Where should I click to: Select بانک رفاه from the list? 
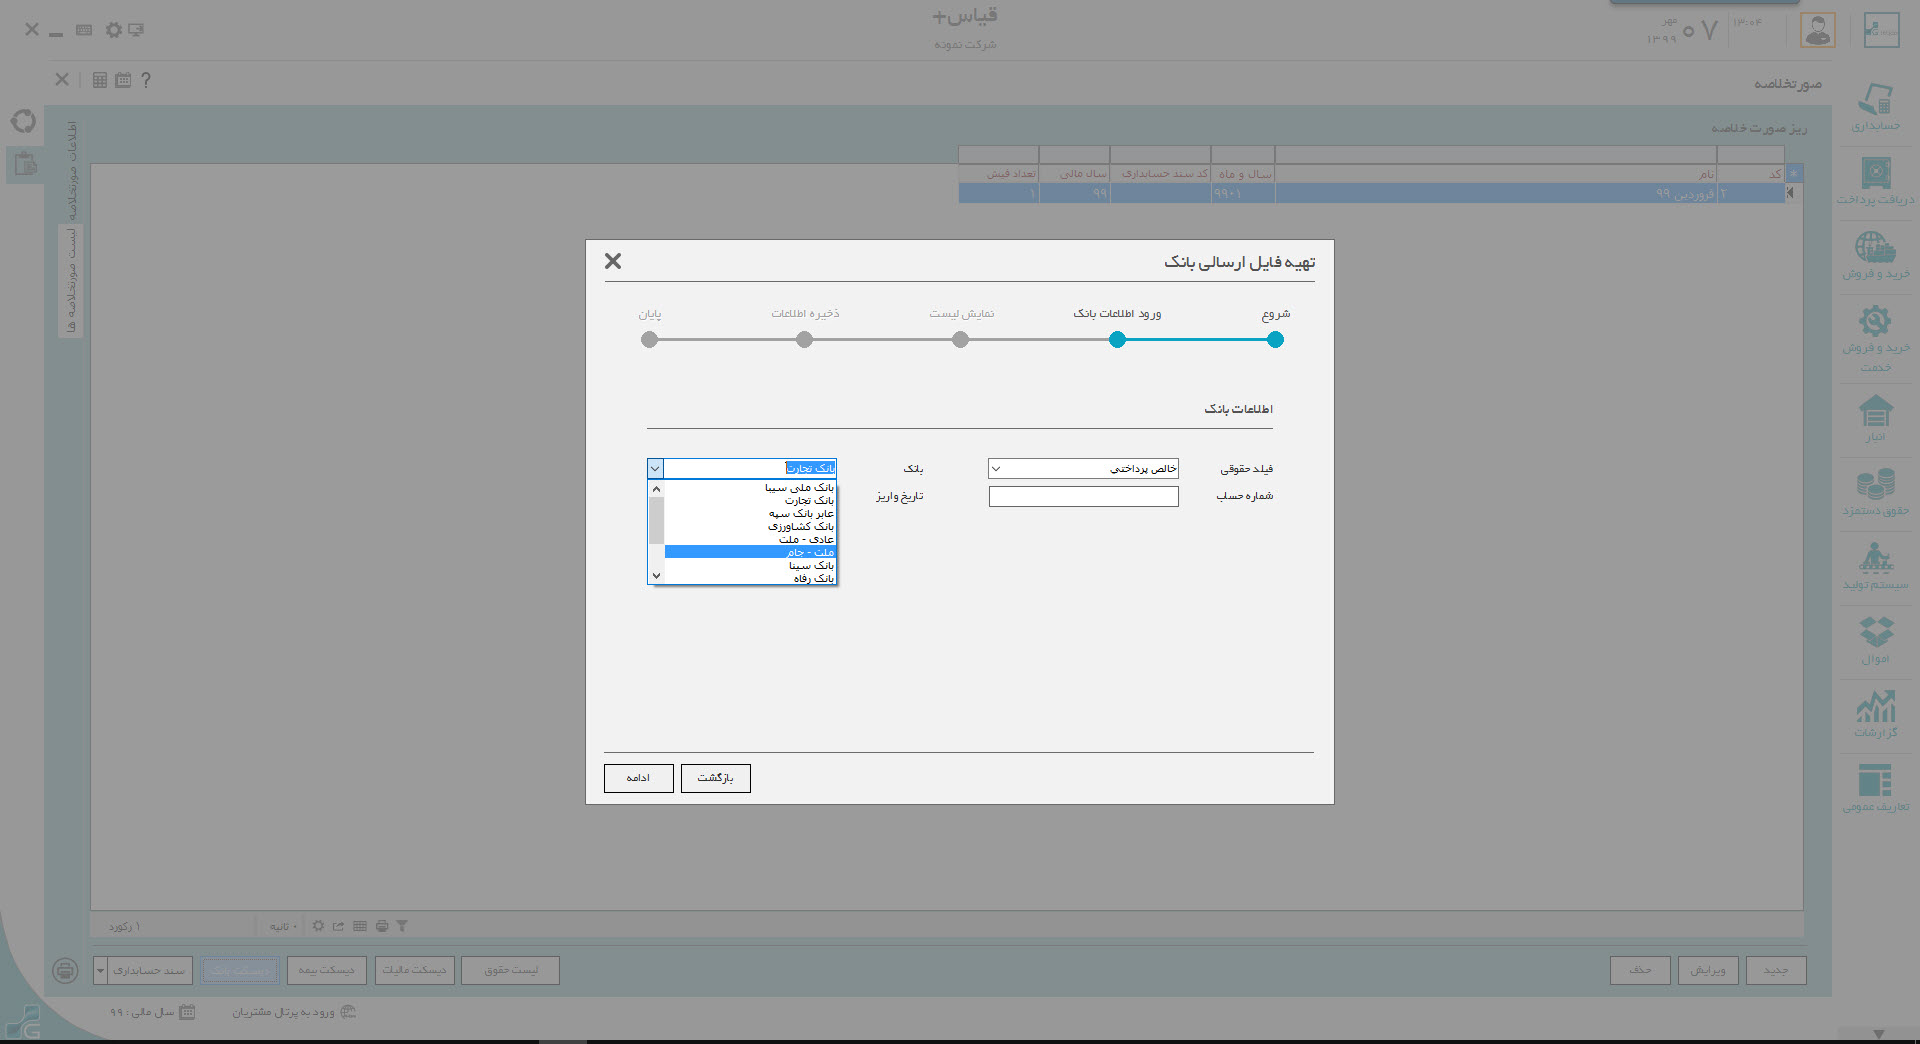click(750, 578)
